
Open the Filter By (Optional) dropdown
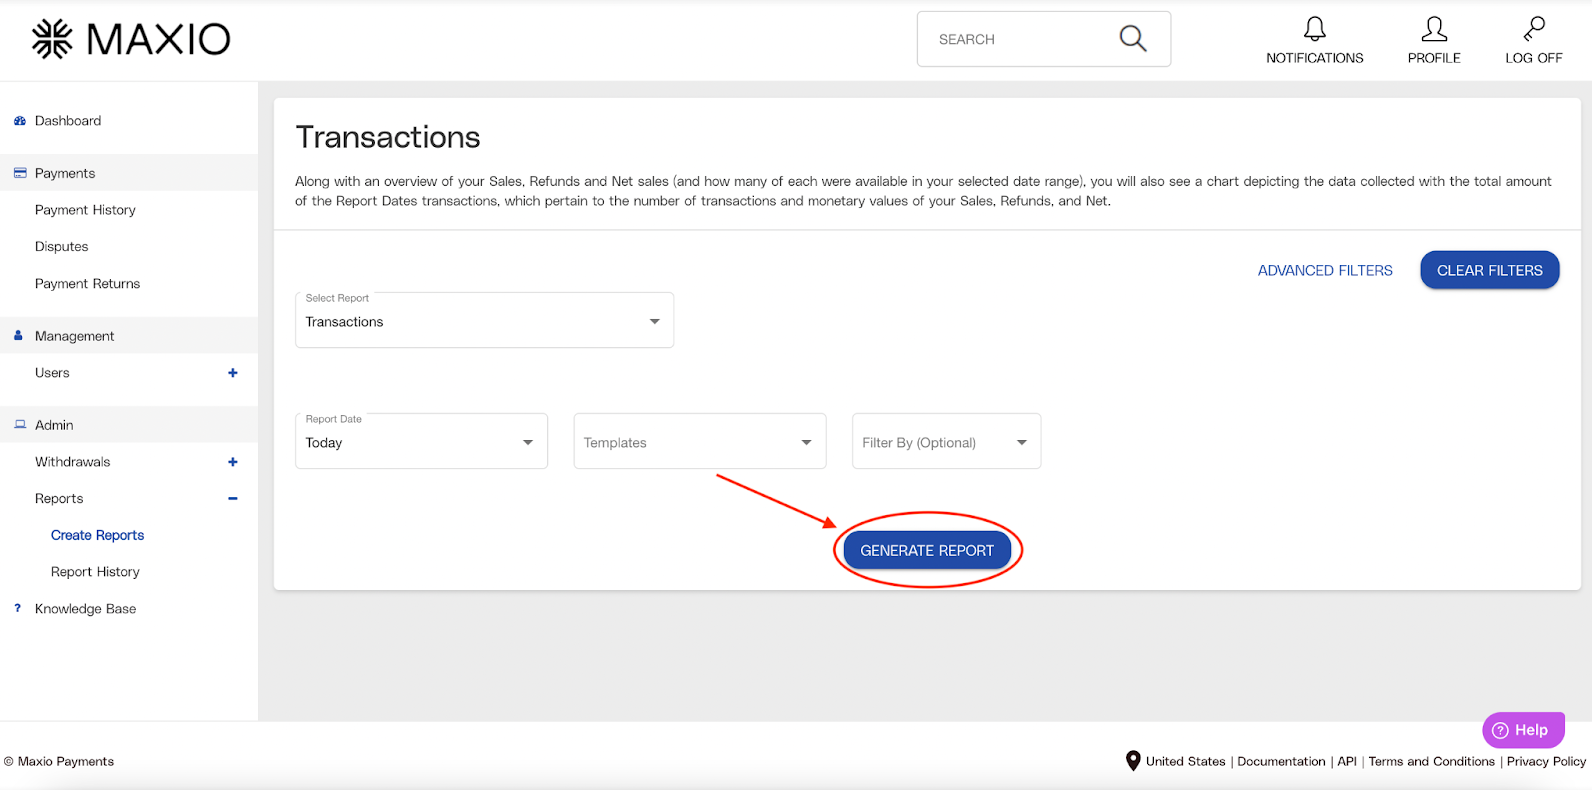click(x=945, y=443)
